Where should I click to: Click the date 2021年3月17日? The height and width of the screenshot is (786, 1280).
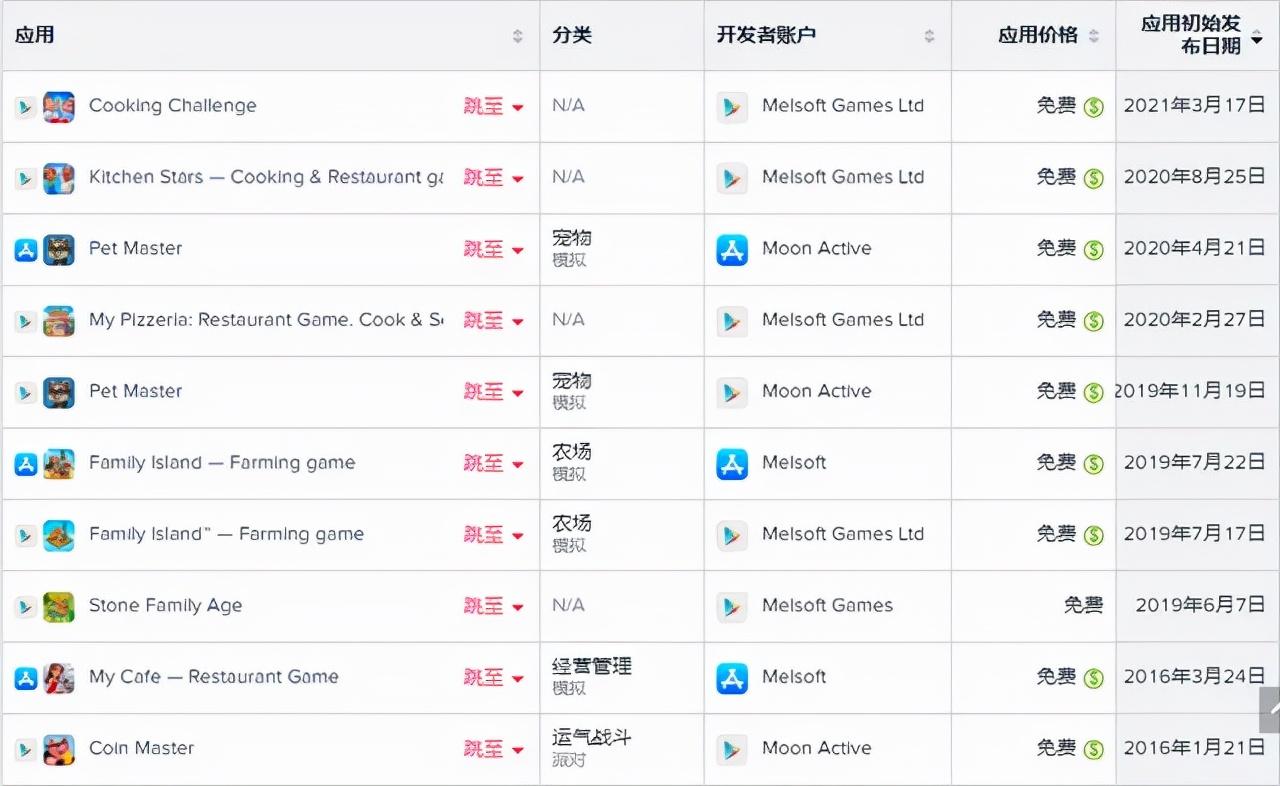tap(1194, 106)
